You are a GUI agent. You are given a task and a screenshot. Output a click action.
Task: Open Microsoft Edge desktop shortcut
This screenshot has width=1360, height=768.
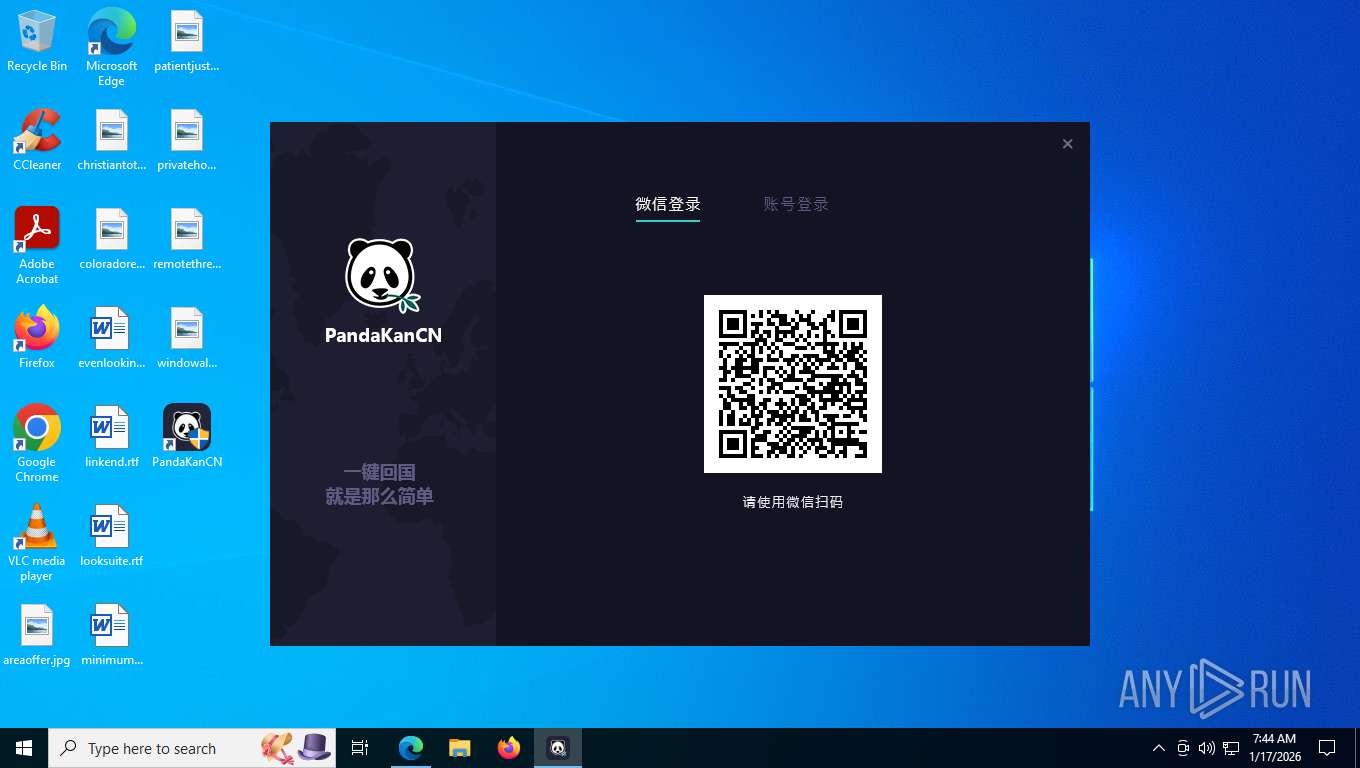pyautogui.click(x=111, y=47)
